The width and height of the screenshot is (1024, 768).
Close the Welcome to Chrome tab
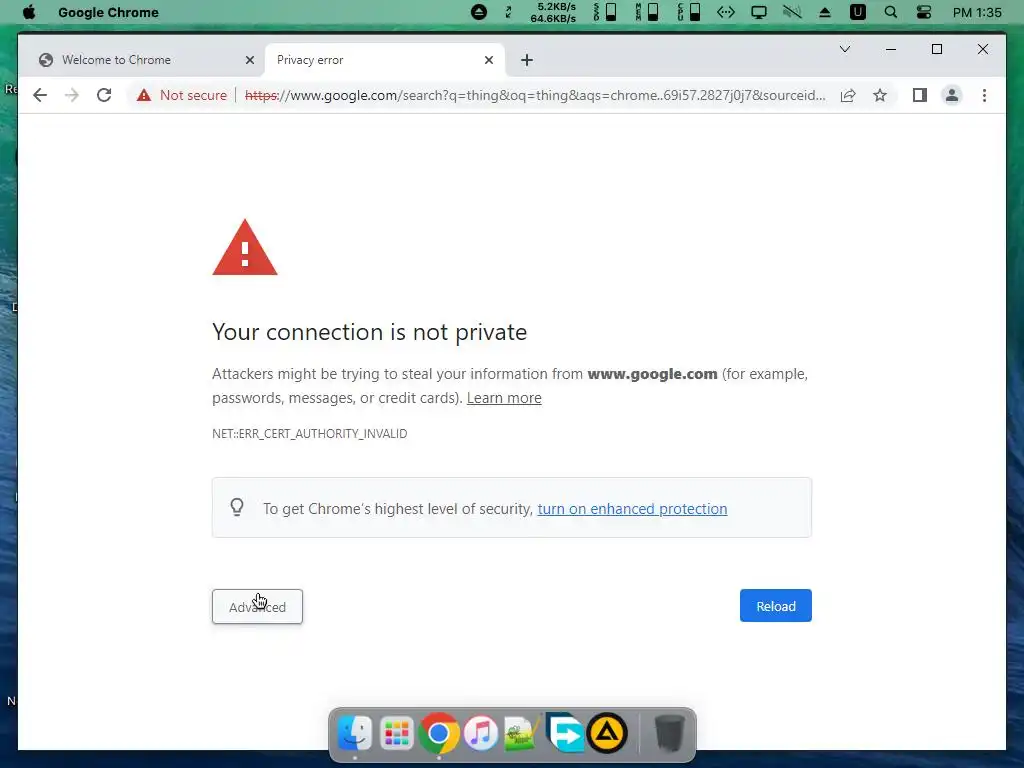[249, 60]
